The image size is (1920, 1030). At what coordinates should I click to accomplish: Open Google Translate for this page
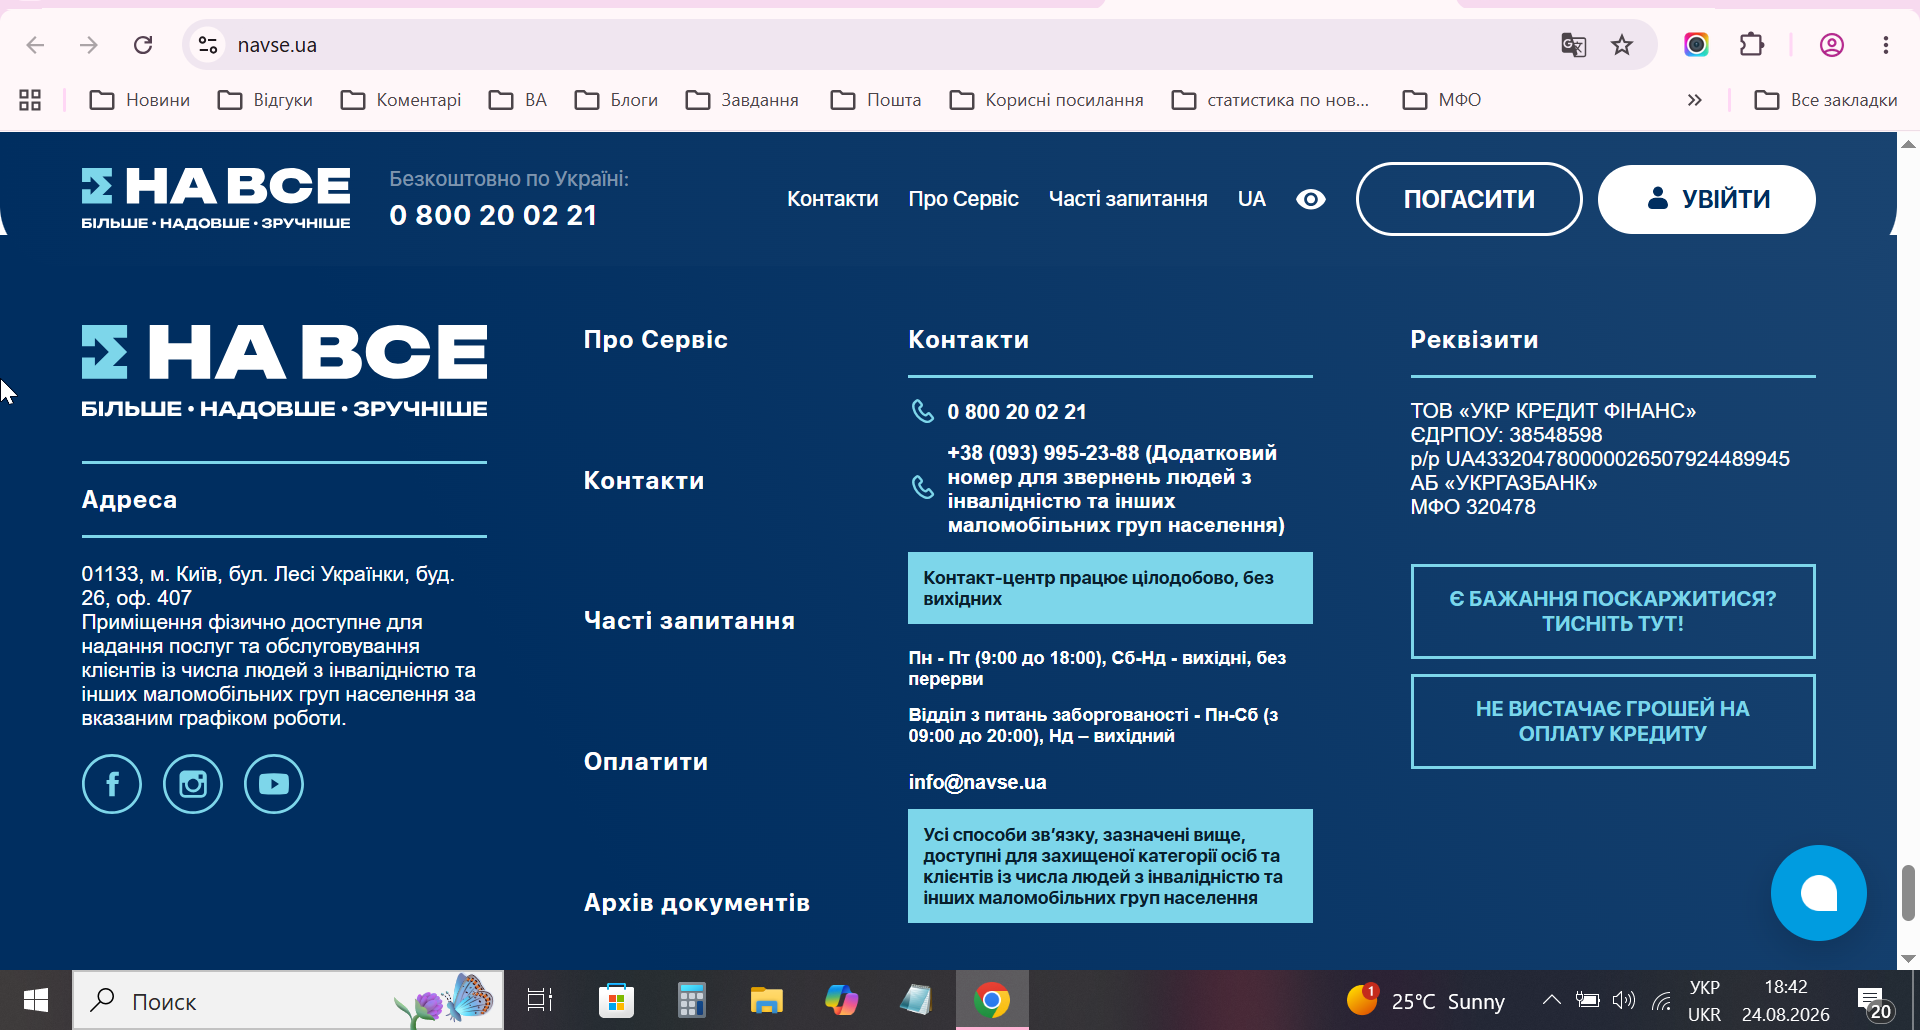click(1574, 45)
